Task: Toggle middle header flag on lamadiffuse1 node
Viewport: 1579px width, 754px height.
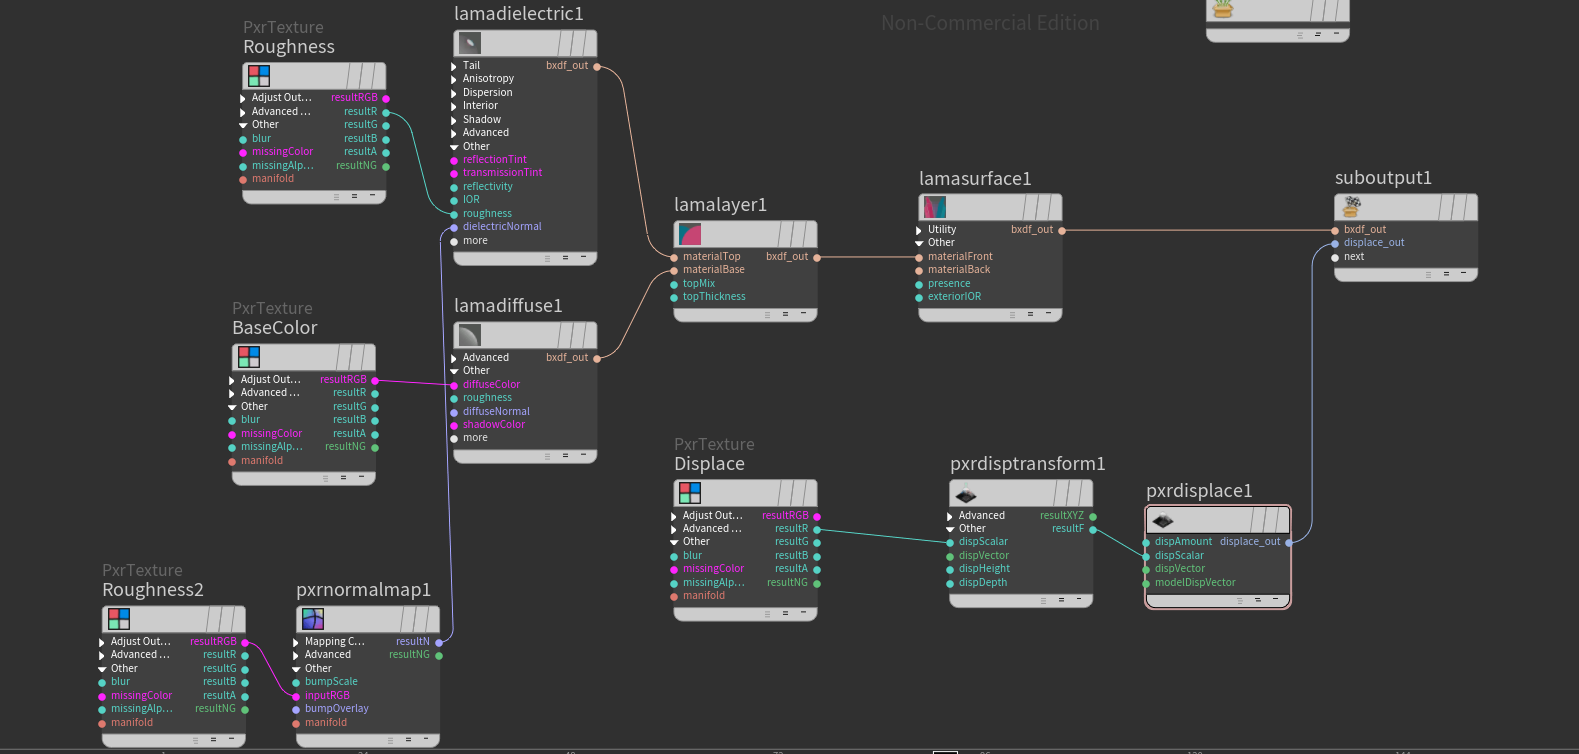Action: click(577, 334)
